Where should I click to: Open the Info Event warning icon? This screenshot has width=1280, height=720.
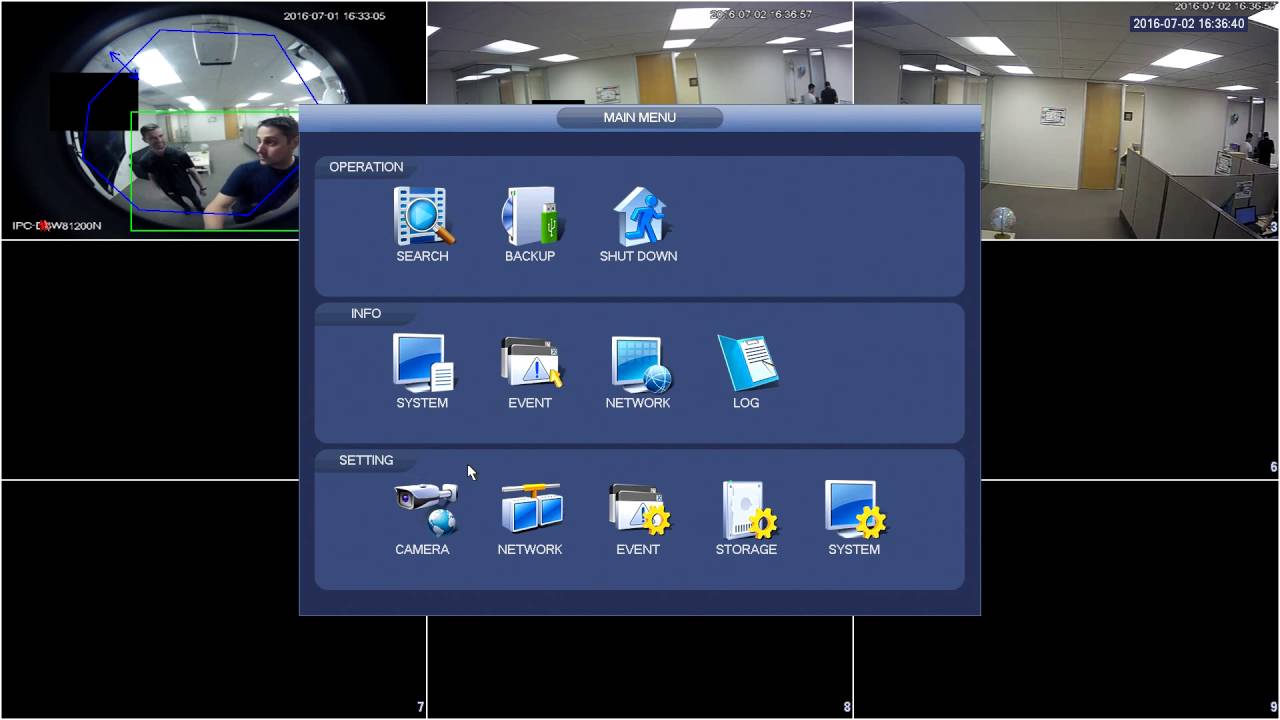click(x=531, y=363)
